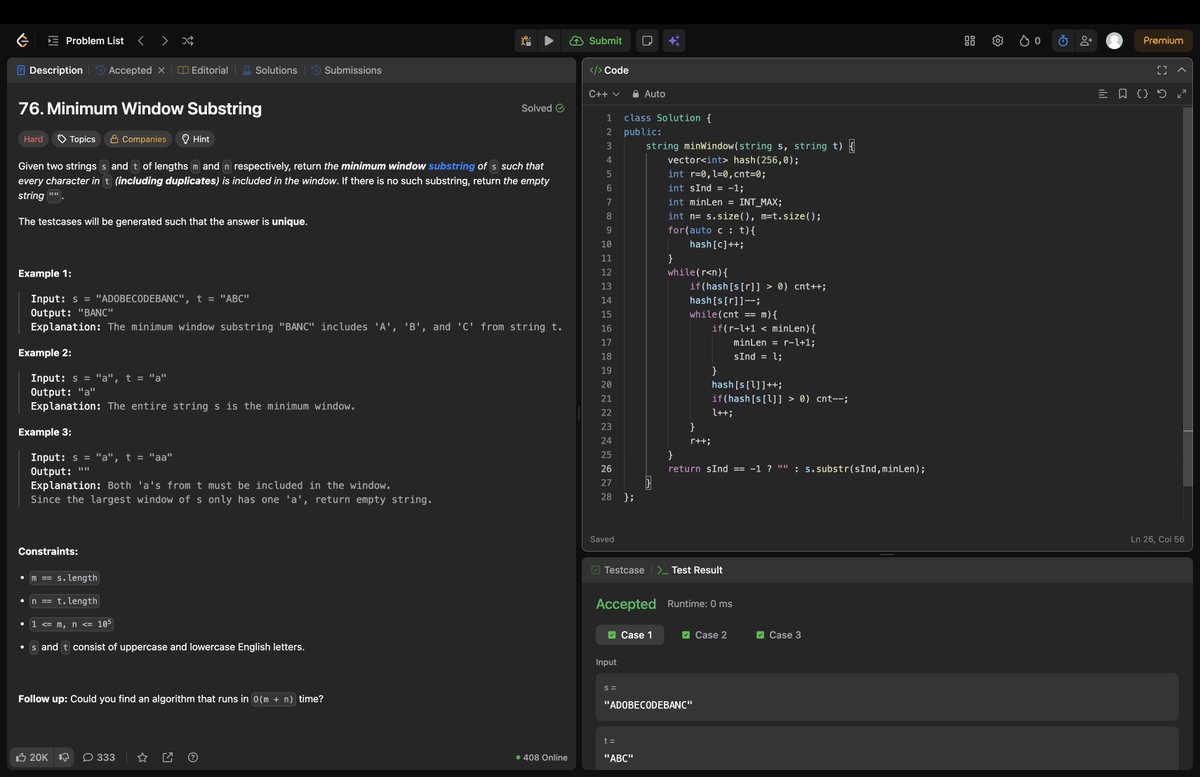Select Case 2 result
The image size is (1200, 777).
click(704, 635)
